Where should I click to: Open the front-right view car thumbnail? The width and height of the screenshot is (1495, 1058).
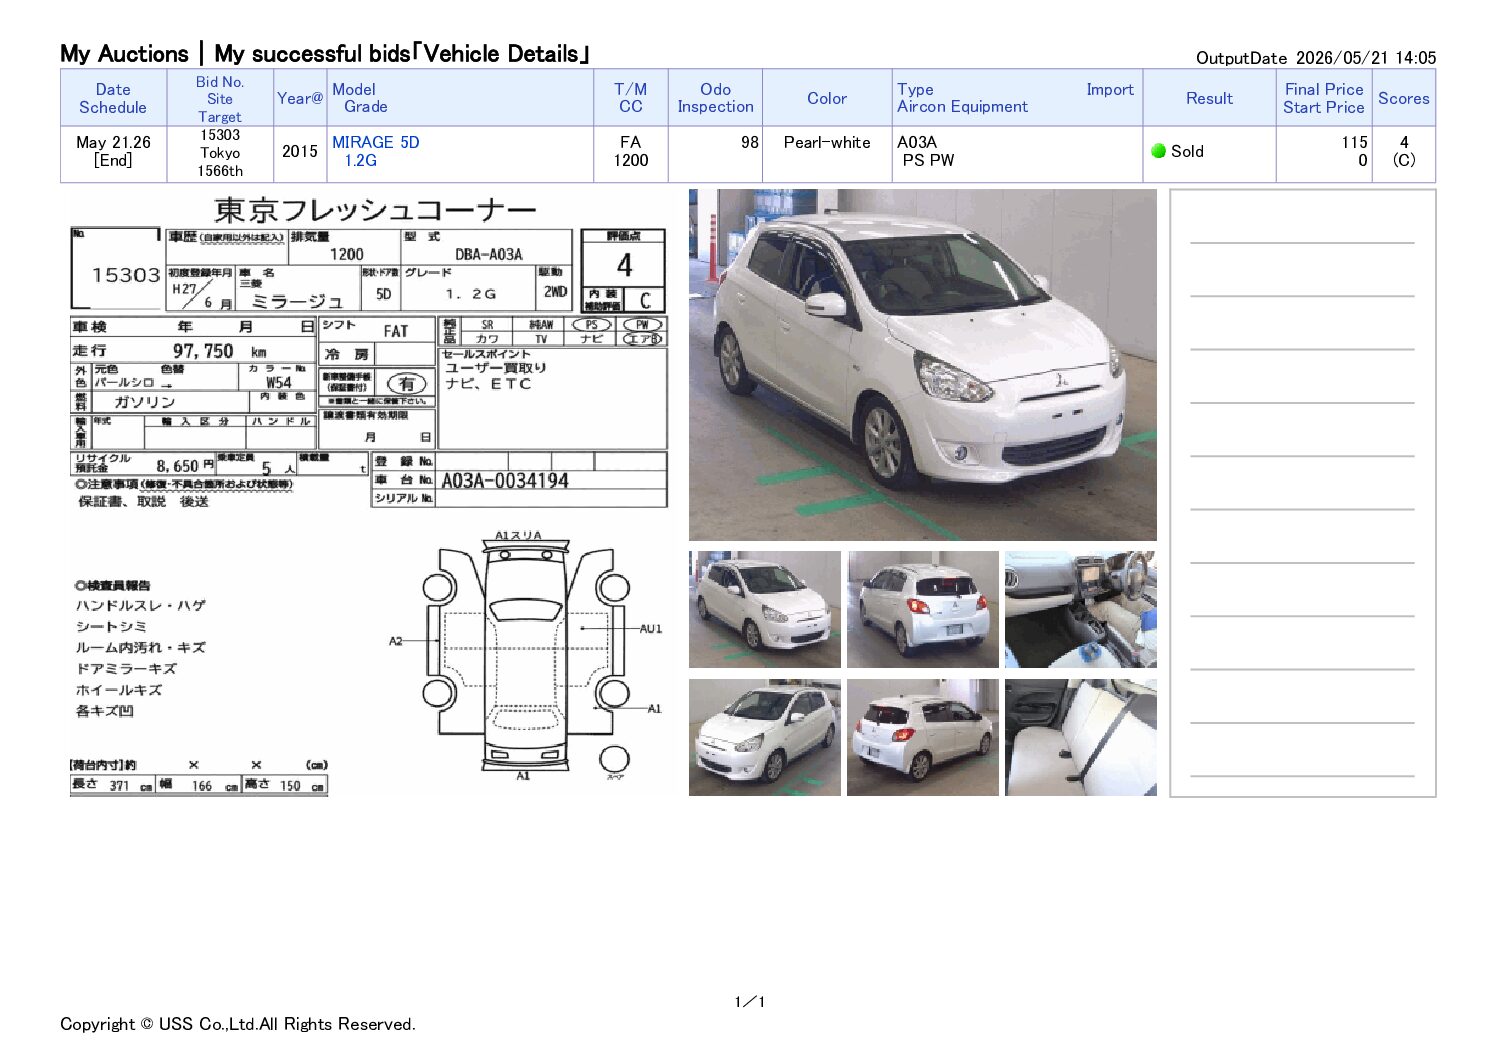click(x=764, y=737)
